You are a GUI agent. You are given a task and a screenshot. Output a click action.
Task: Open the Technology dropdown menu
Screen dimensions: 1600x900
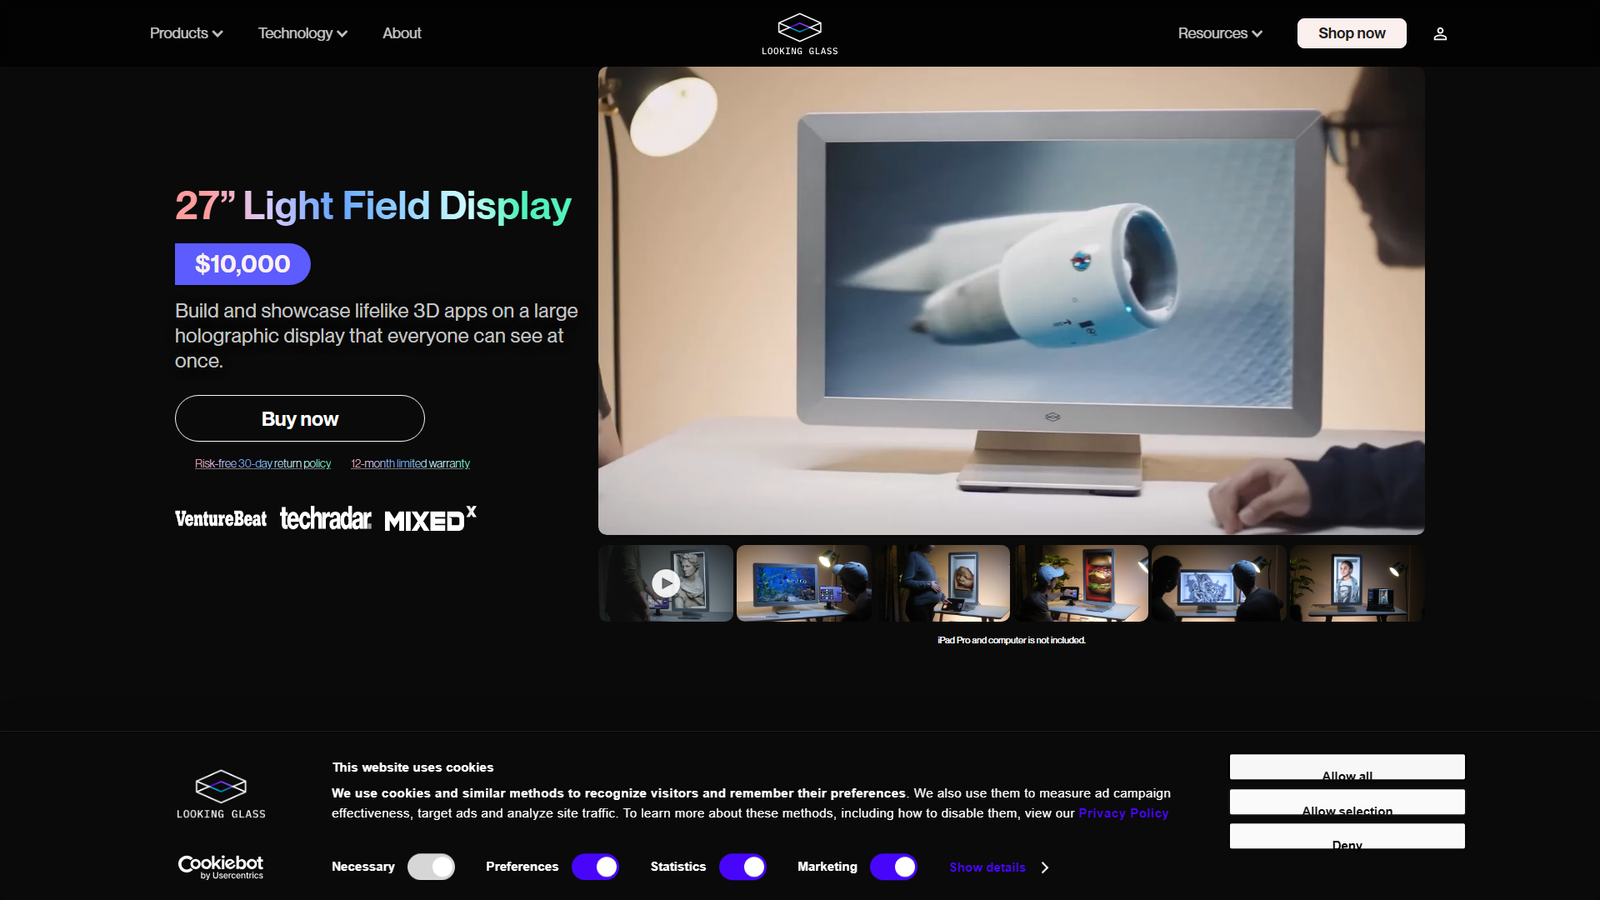point(302,33)
